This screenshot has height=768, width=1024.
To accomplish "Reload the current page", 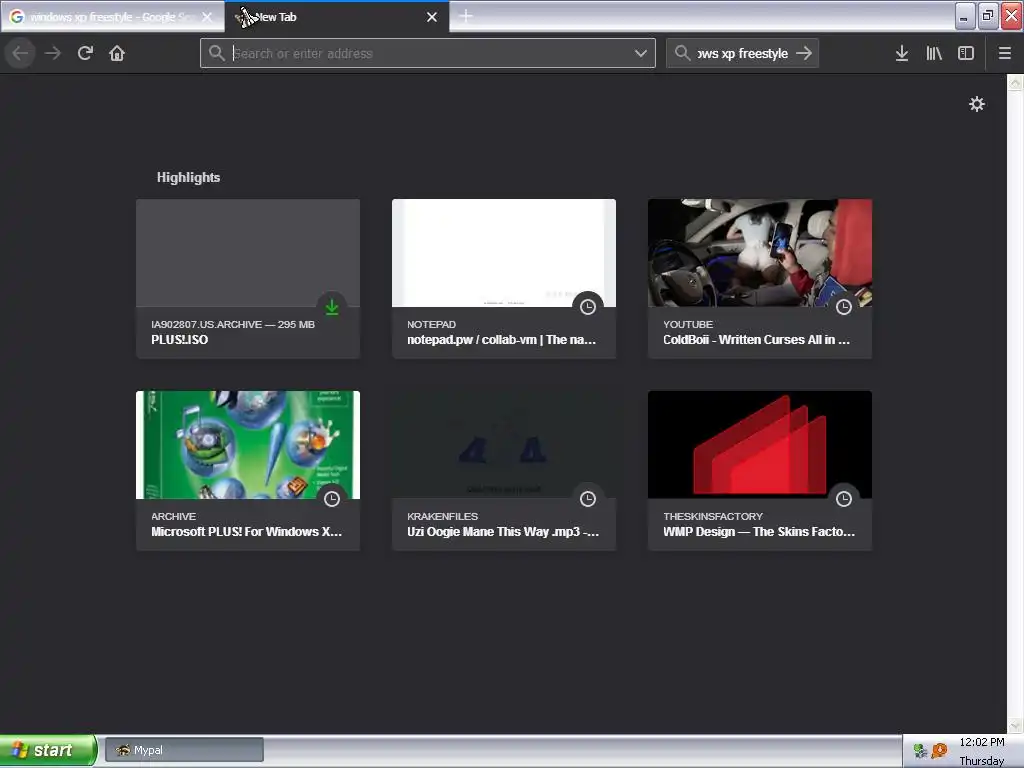I will pyautogui.click(x=85, y=53).
